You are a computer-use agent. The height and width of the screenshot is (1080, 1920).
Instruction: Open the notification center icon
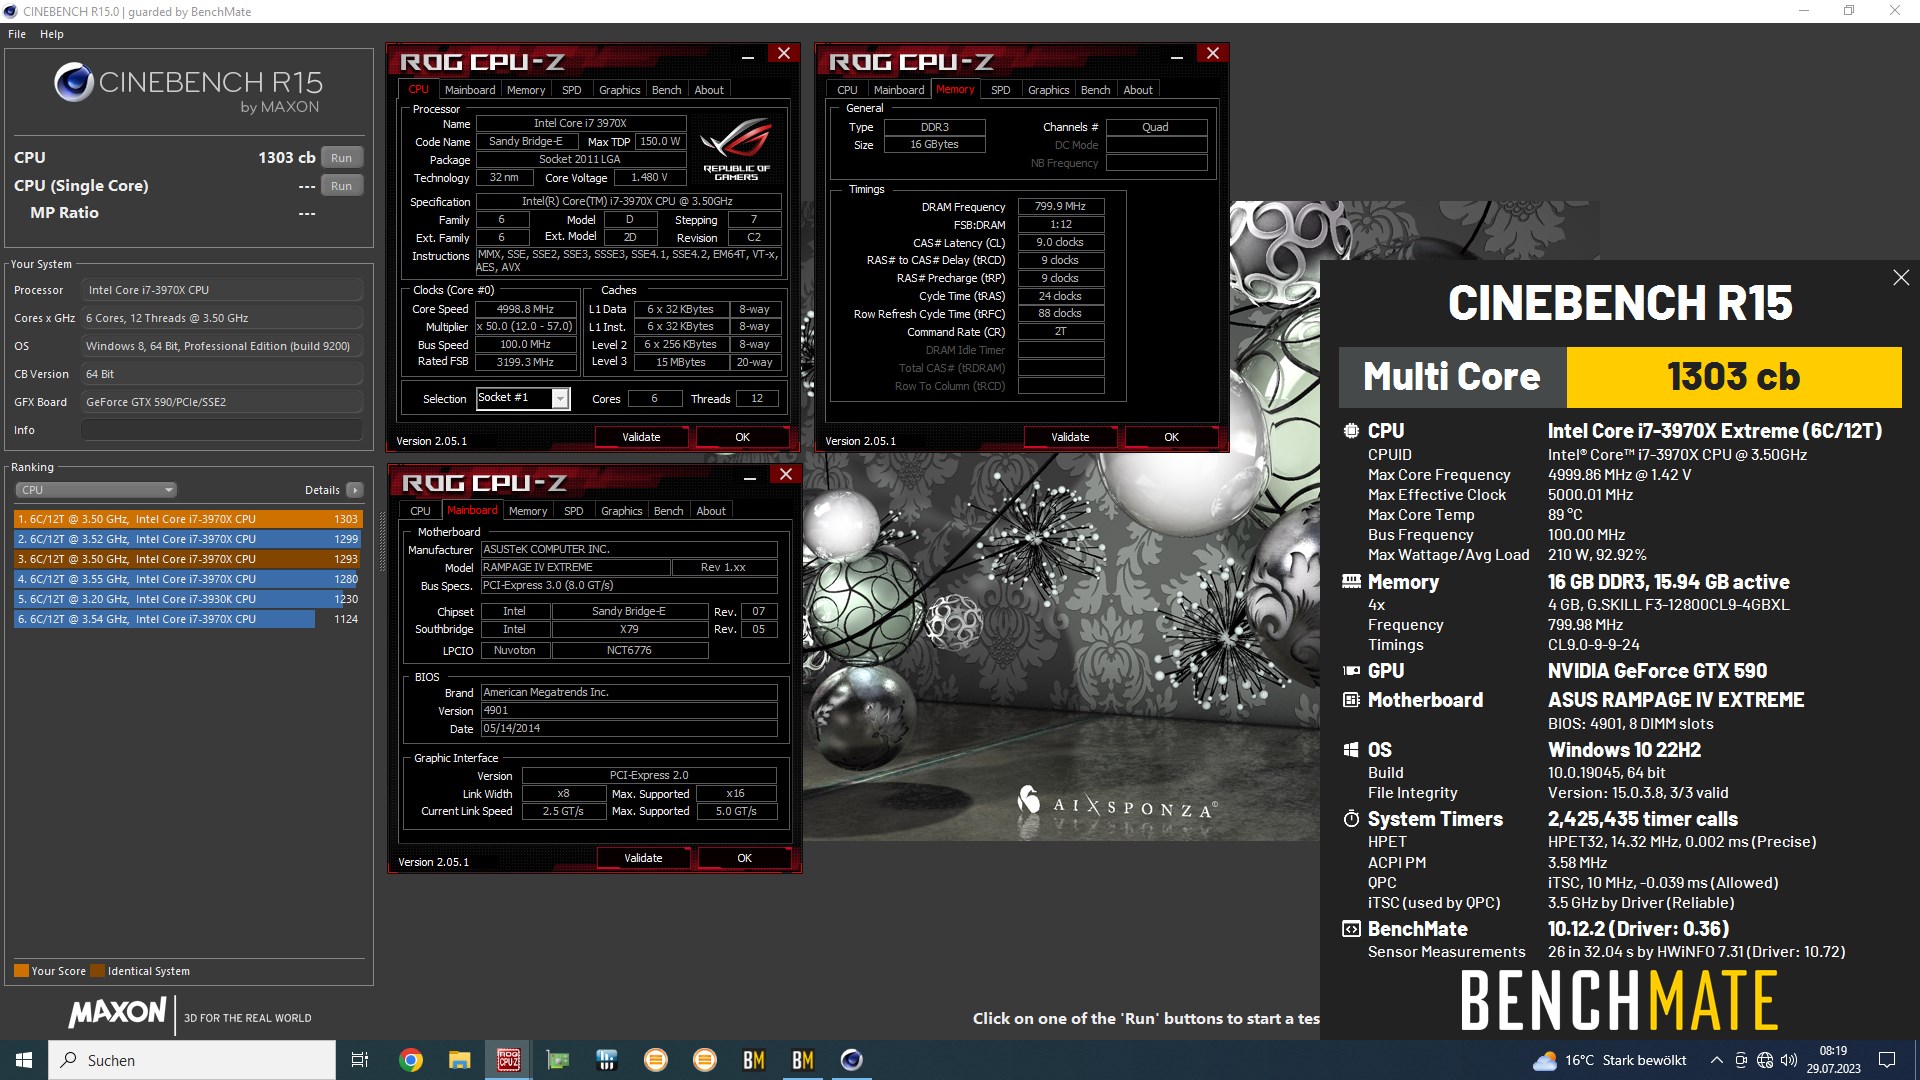tap(1887, 1060)
